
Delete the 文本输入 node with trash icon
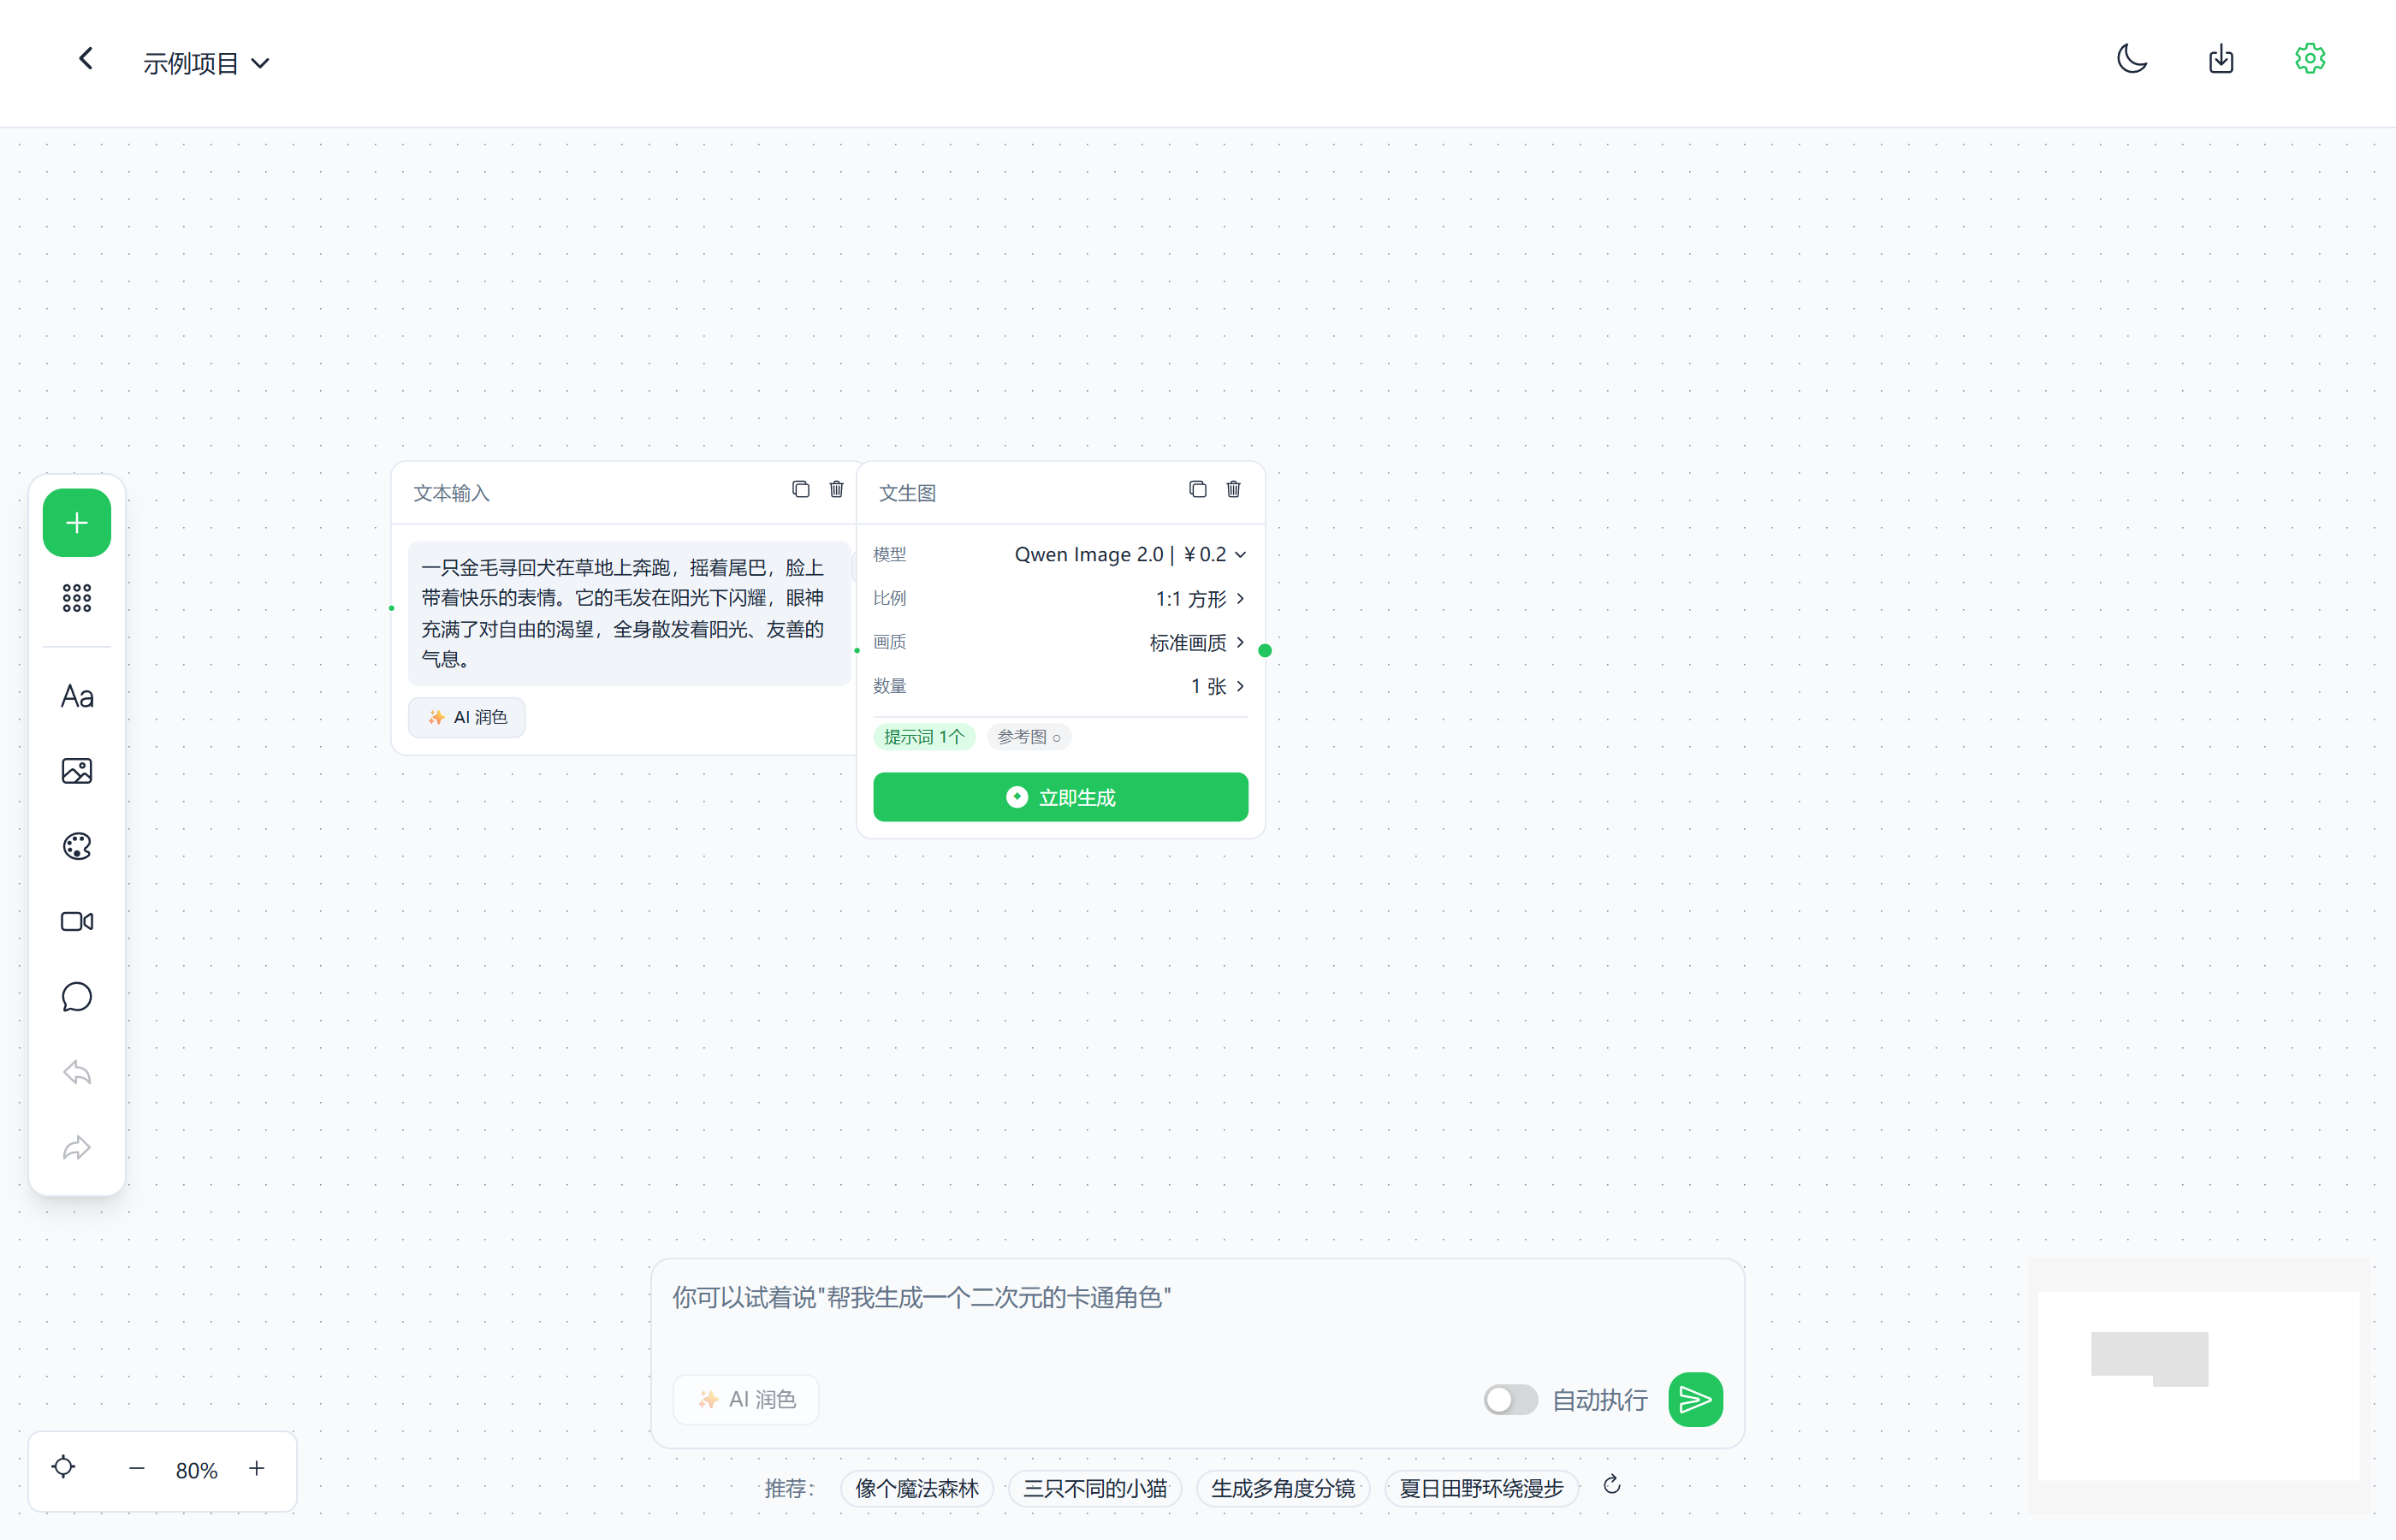point(836,489)
